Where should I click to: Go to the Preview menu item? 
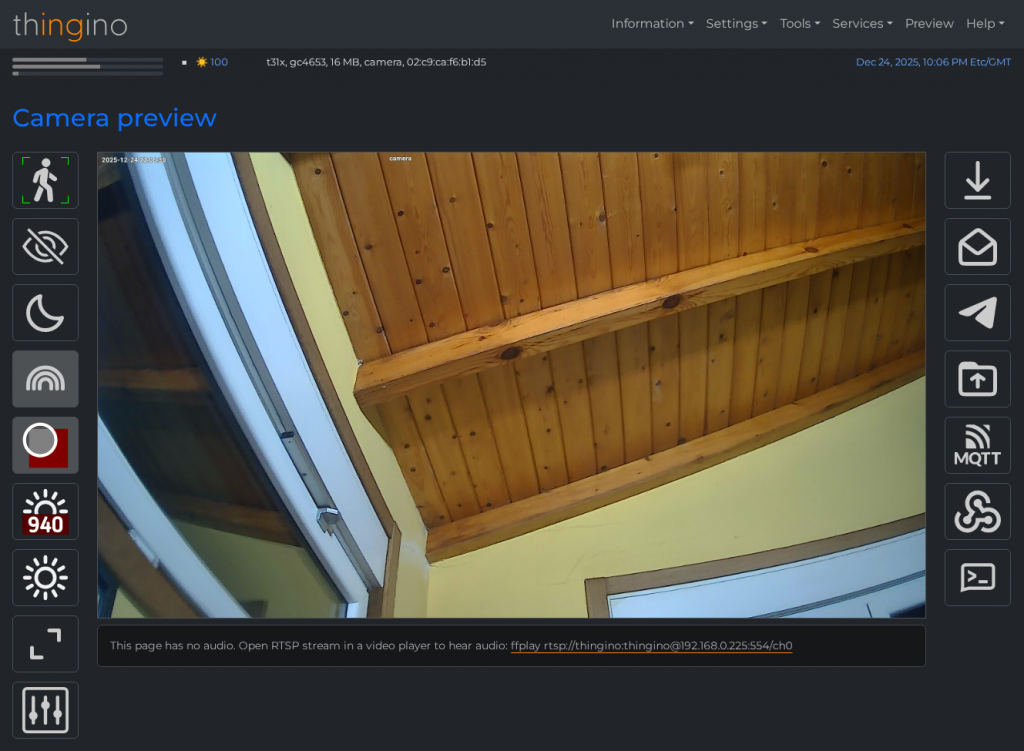tap(929, 23)
